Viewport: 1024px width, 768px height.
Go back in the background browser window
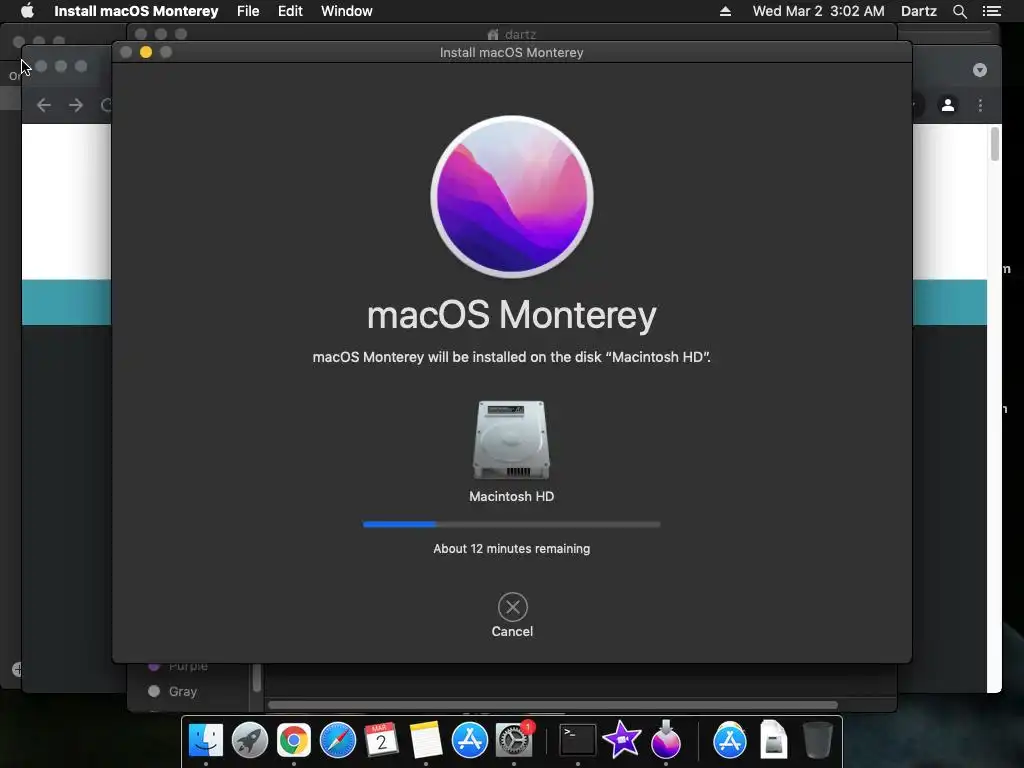pyautogui.click(x=44, y=104)
